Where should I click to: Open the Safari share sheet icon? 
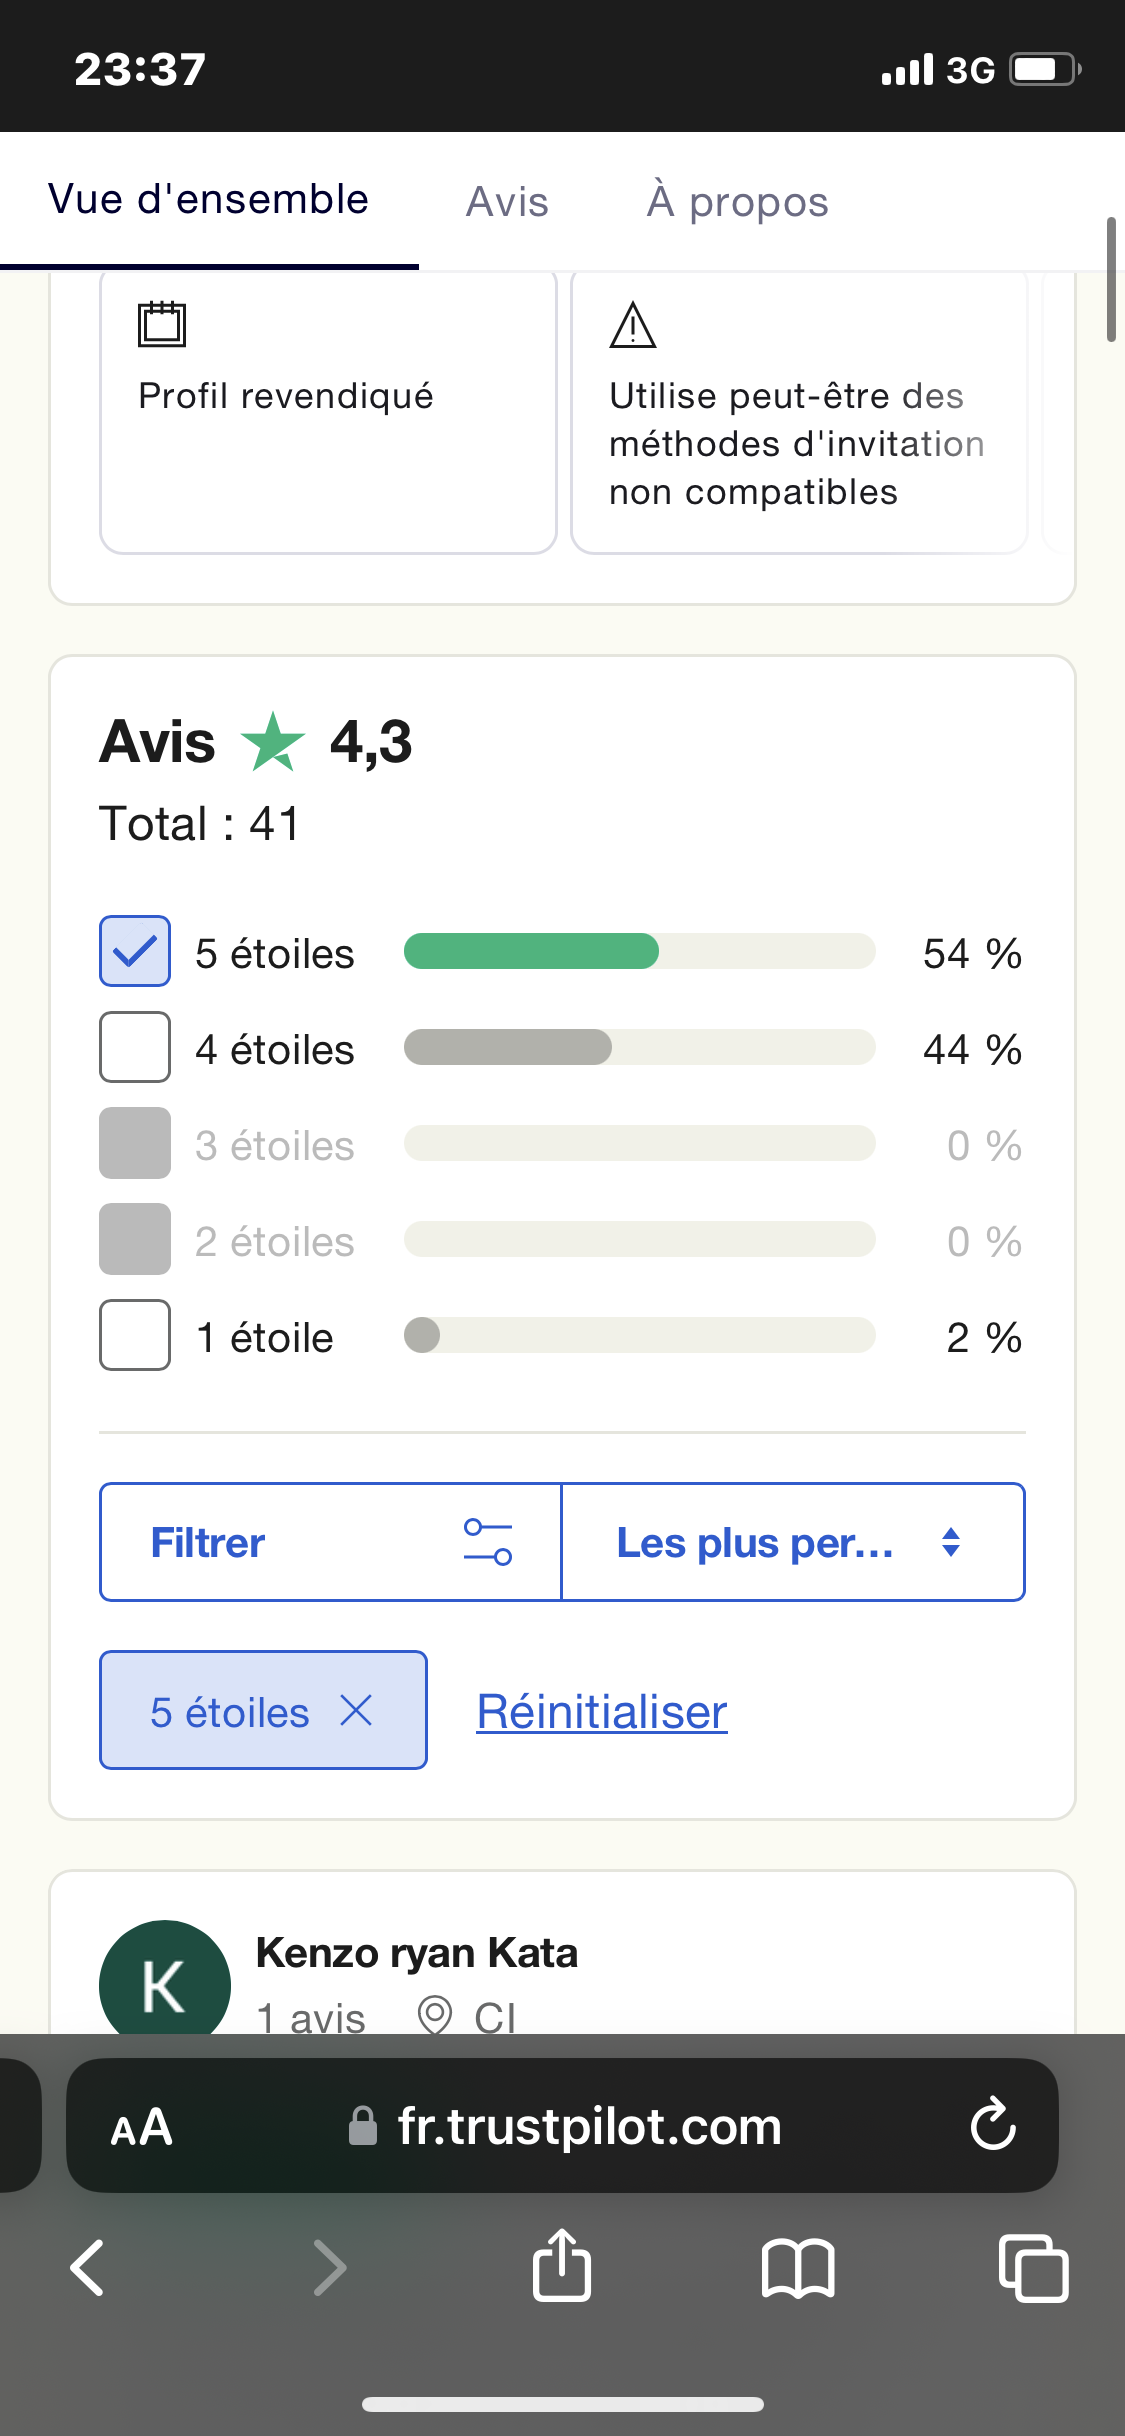pyautogui.click(x=562, y=2265)
